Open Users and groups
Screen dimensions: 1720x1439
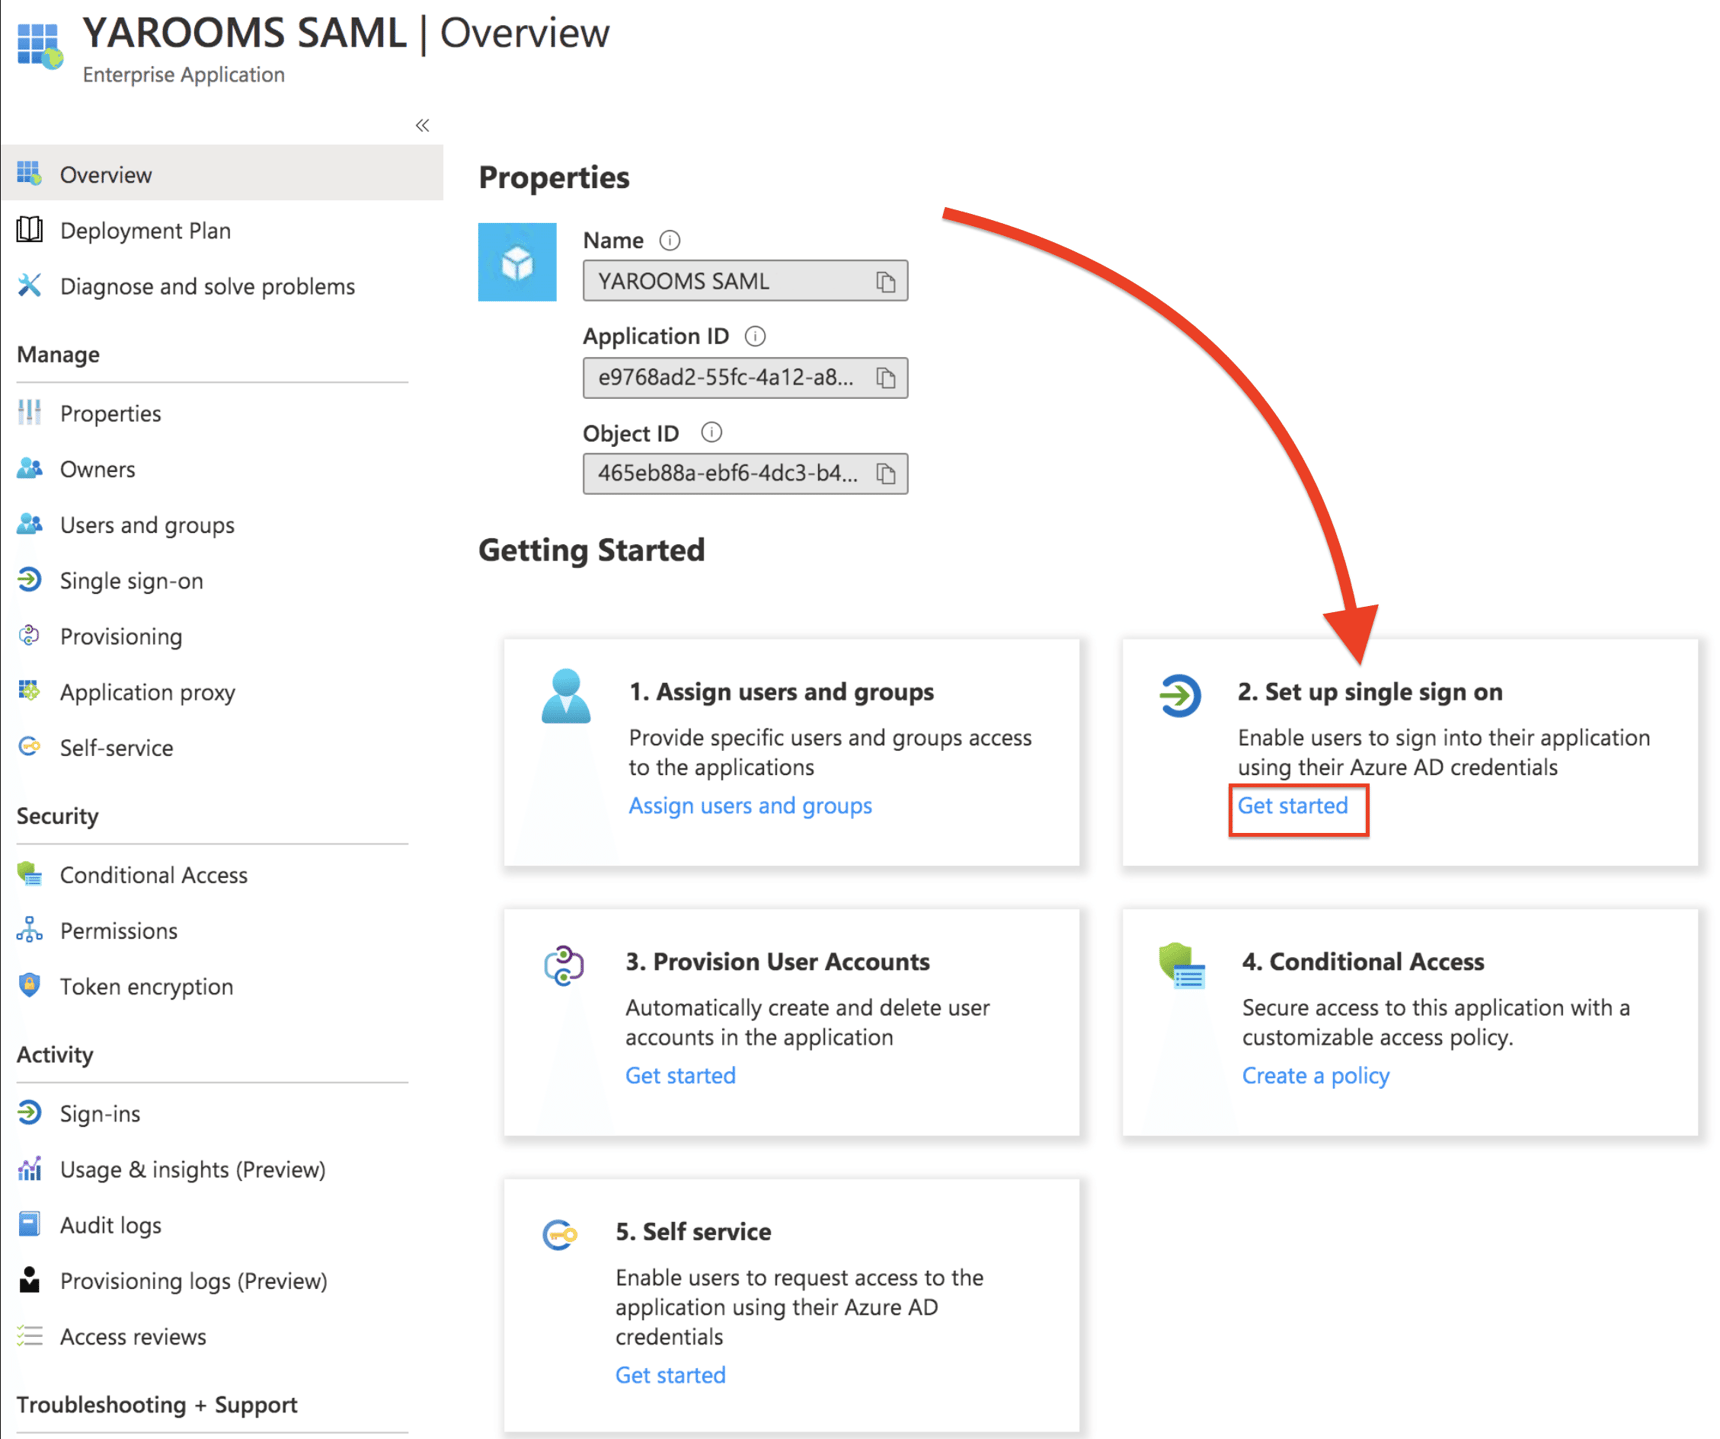(147, 524)
